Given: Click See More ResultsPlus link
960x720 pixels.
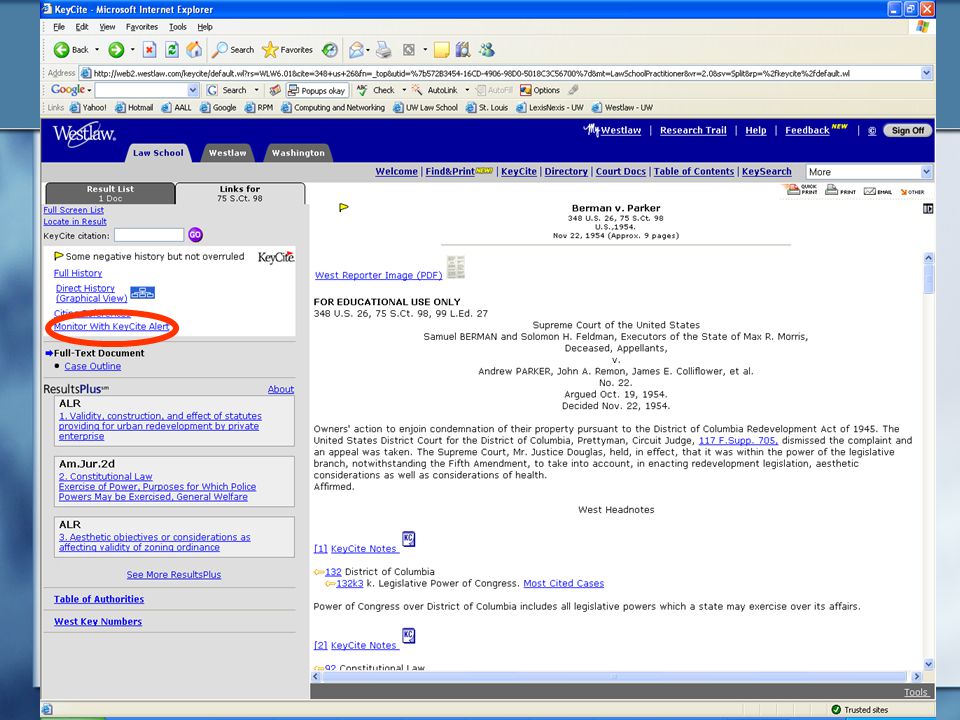Looking at the screenshot, I should (x=174, y=575).
